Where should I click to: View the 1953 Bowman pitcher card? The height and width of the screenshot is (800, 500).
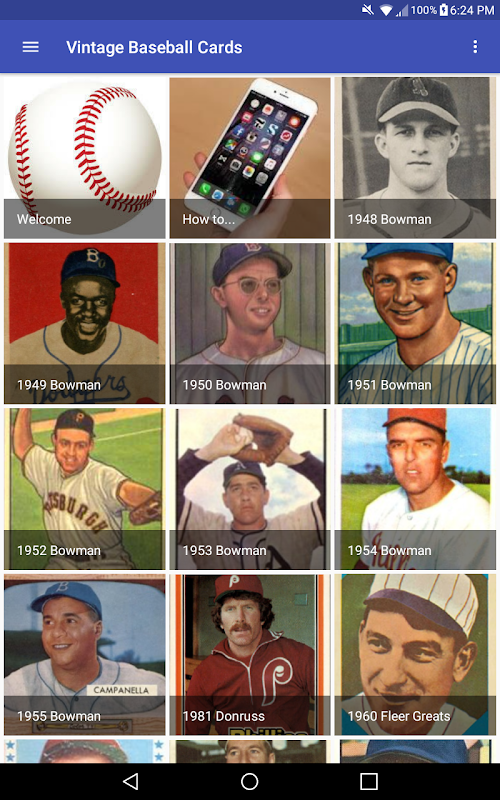250,489
